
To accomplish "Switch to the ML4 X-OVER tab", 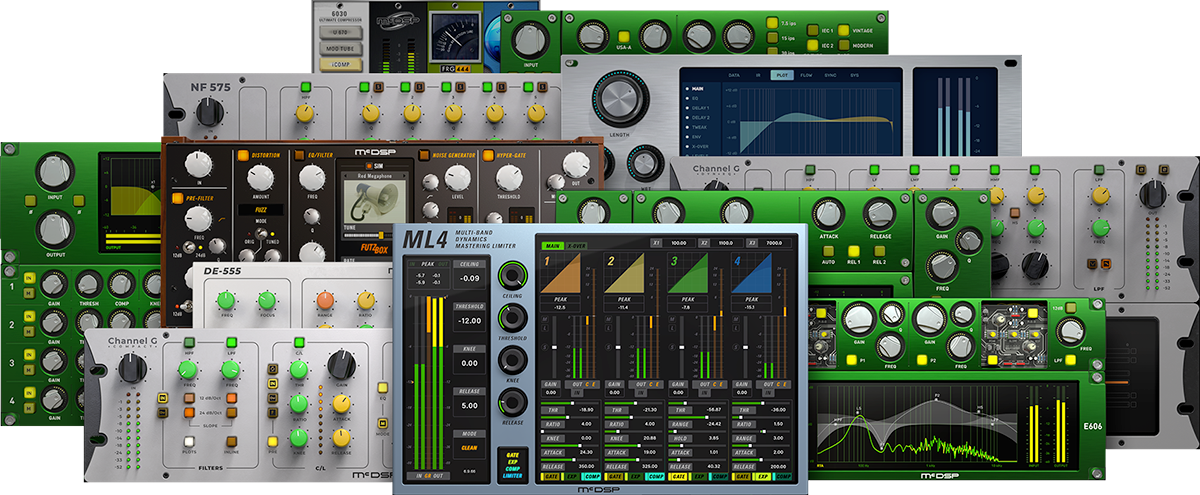I will tap(578, 245).
